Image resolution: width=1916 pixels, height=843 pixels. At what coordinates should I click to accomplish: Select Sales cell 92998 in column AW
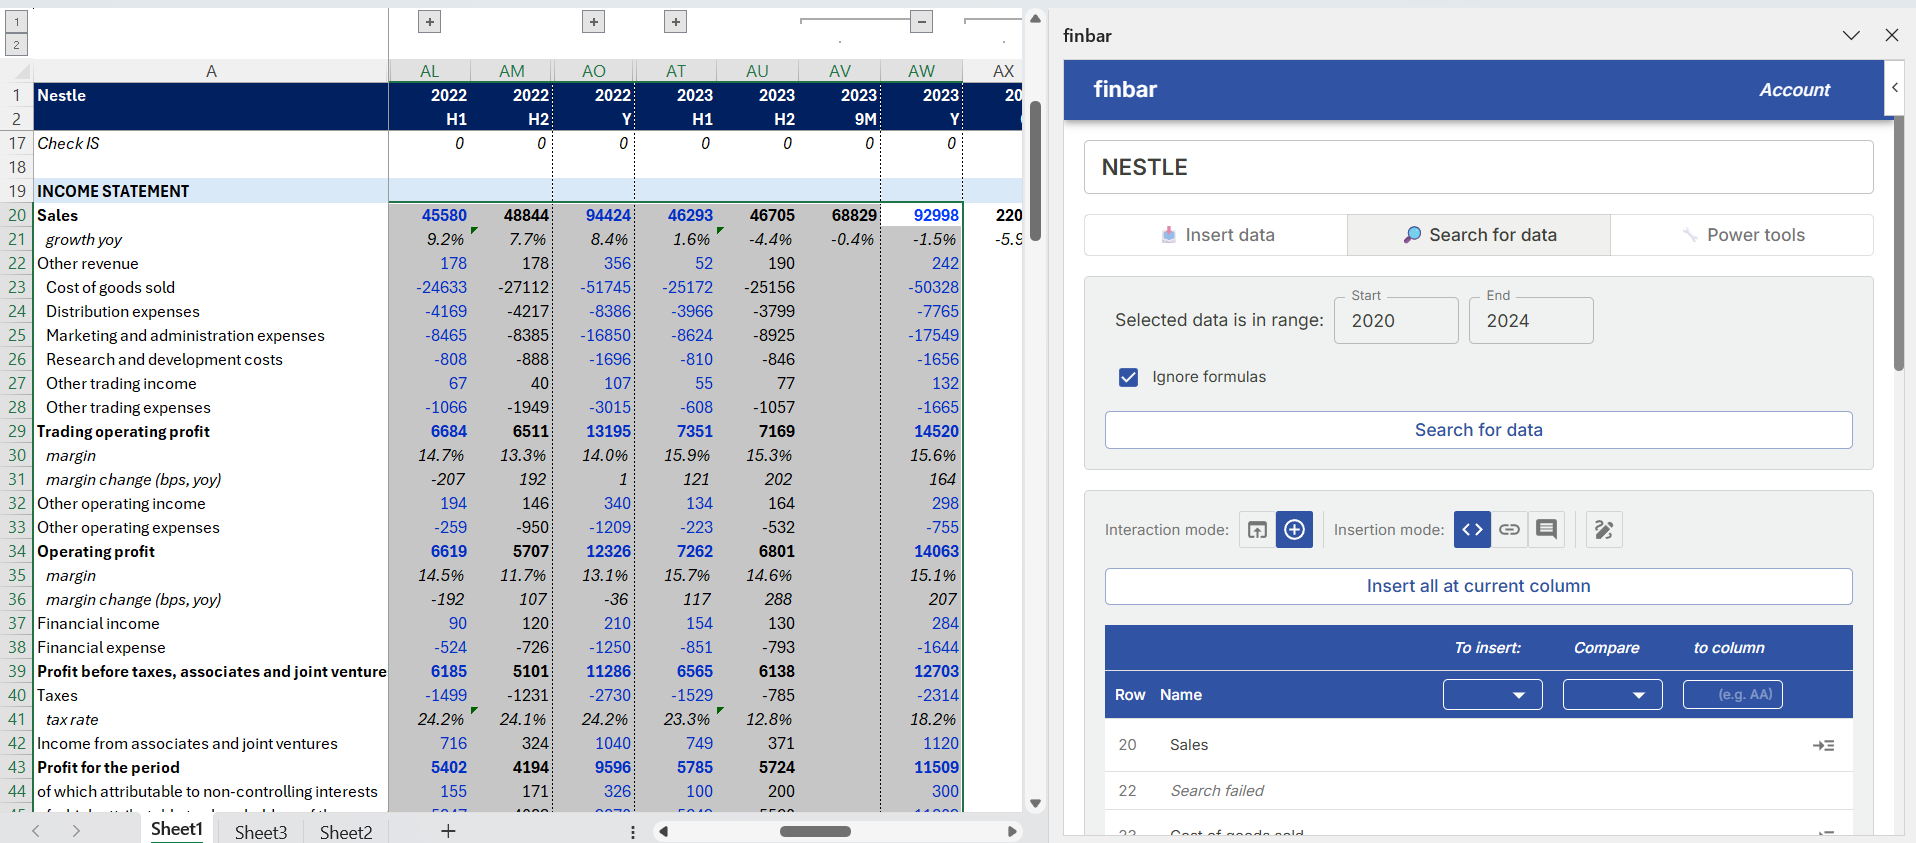[922, 215]
